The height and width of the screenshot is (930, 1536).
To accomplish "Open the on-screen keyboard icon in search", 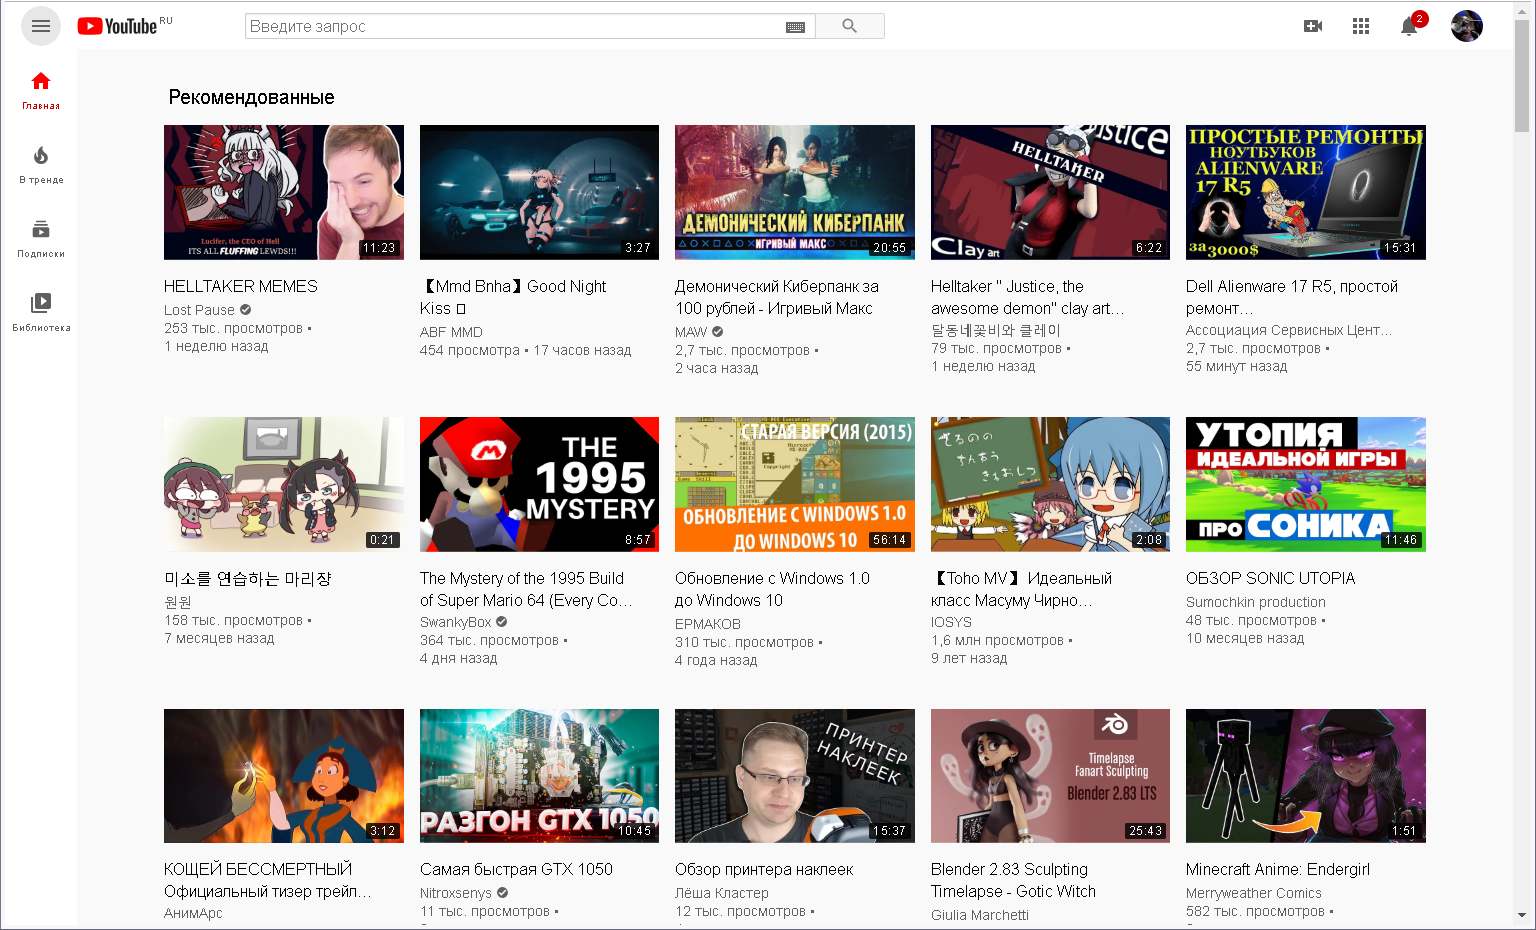I will [795, 27].
